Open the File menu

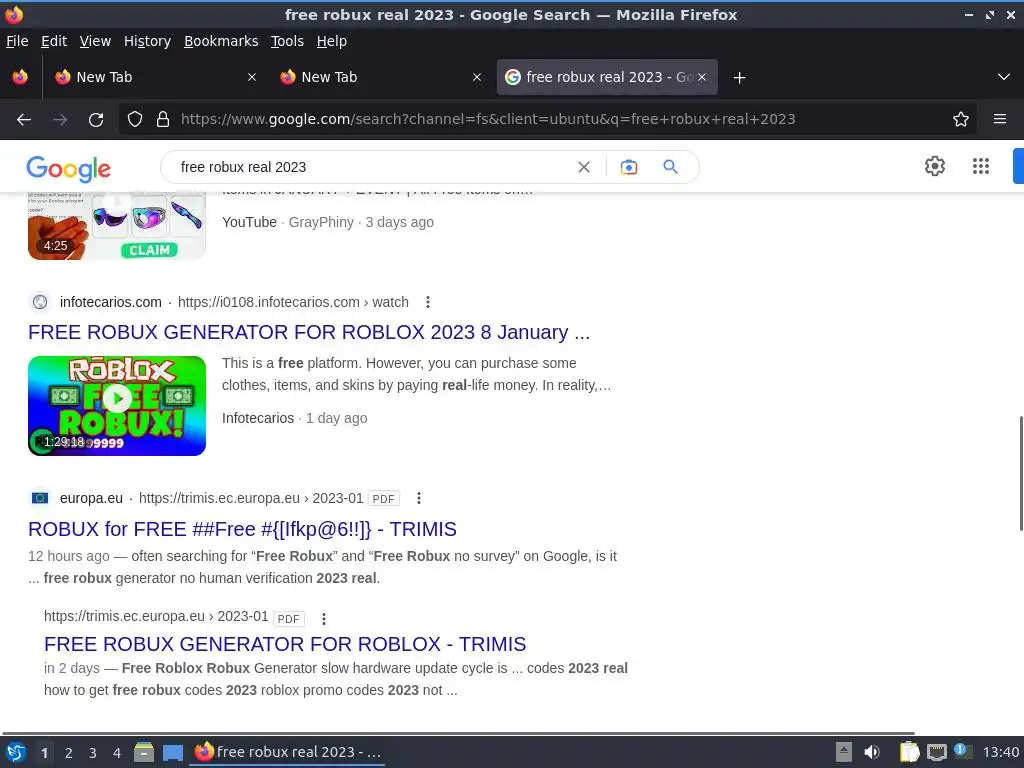tap(17, 41)
